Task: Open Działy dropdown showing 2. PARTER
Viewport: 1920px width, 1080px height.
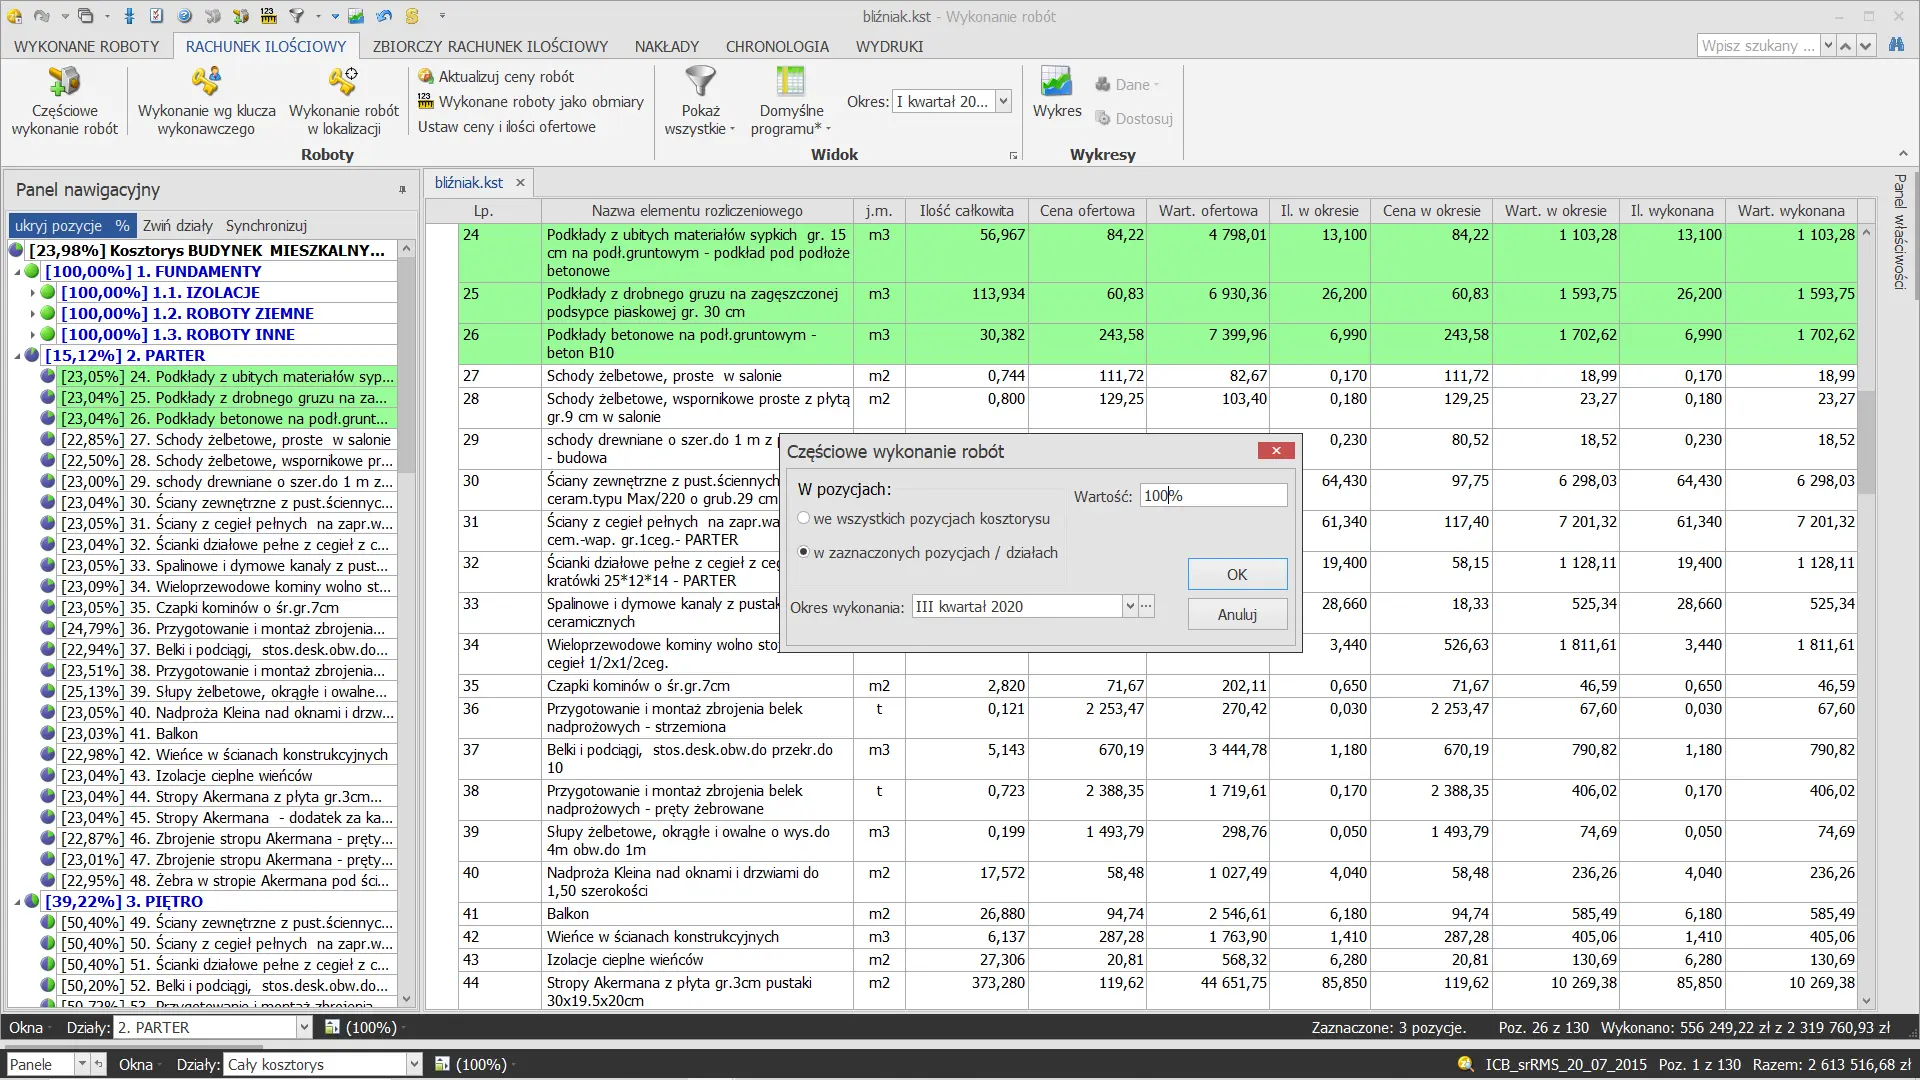Action: point(304,1027)
